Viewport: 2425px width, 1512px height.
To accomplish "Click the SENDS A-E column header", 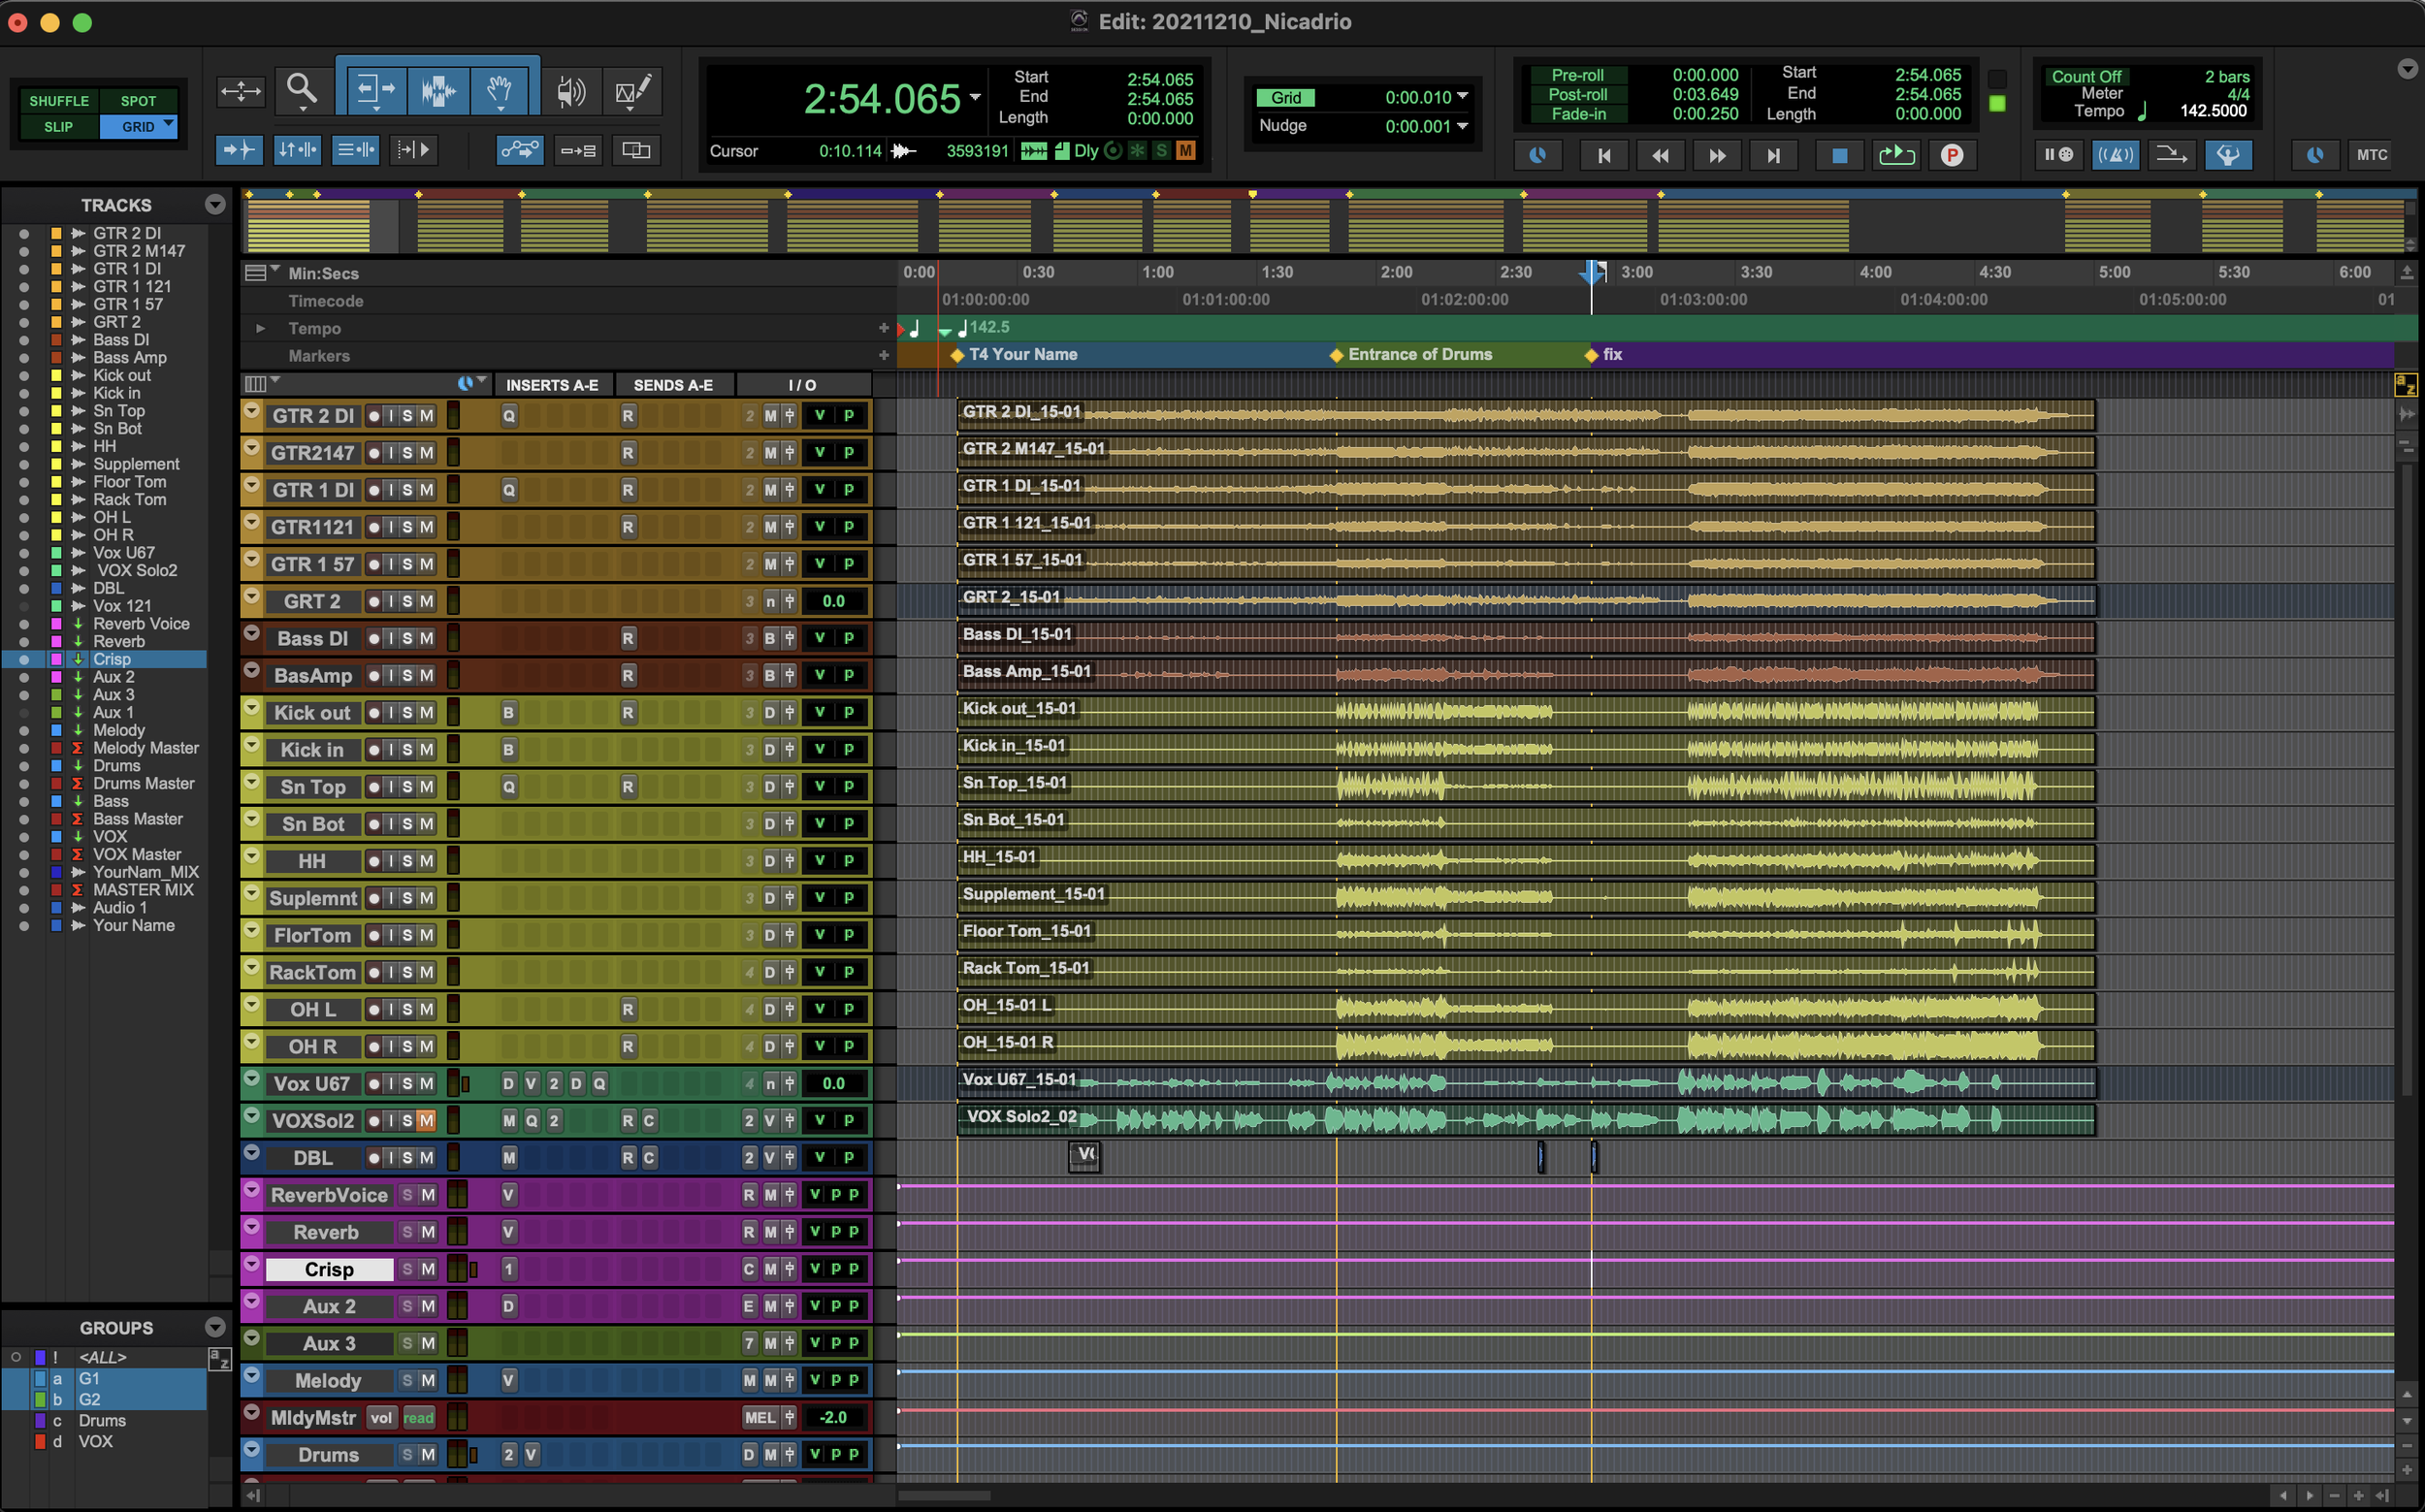I will pos(673,385).
